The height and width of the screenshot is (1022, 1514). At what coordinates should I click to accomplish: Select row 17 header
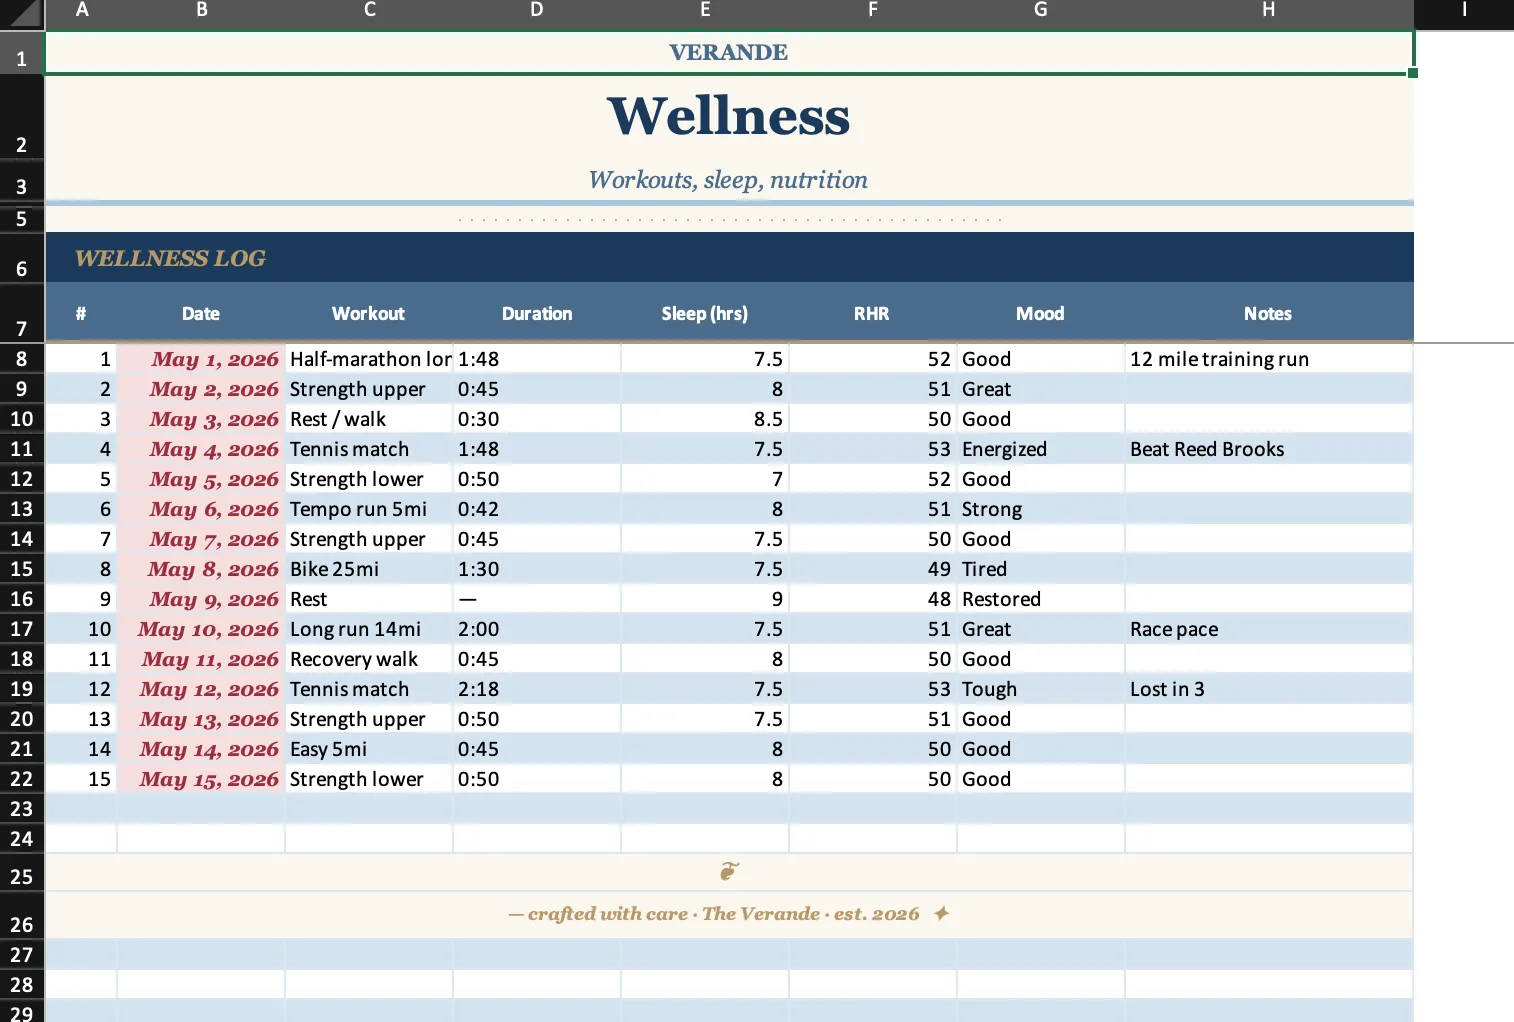point(22,629)
